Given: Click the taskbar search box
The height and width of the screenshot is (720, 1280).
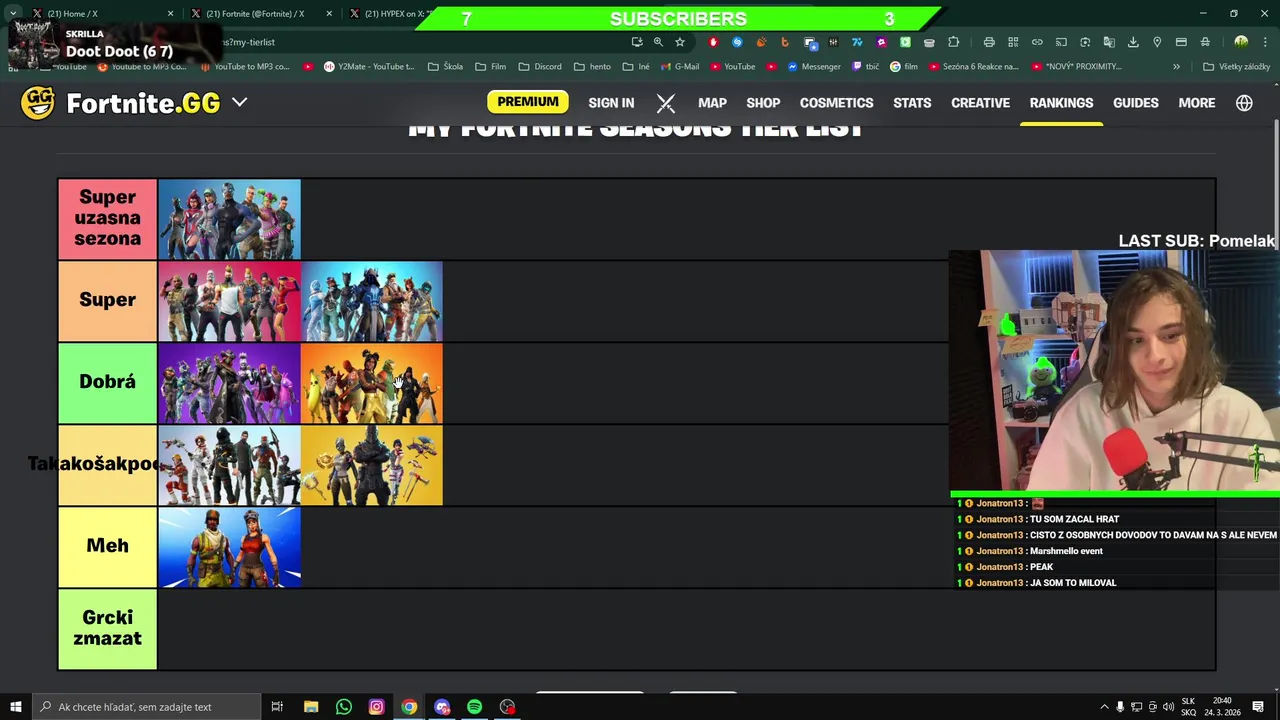Looking at the screenshot, I should 145,707.
